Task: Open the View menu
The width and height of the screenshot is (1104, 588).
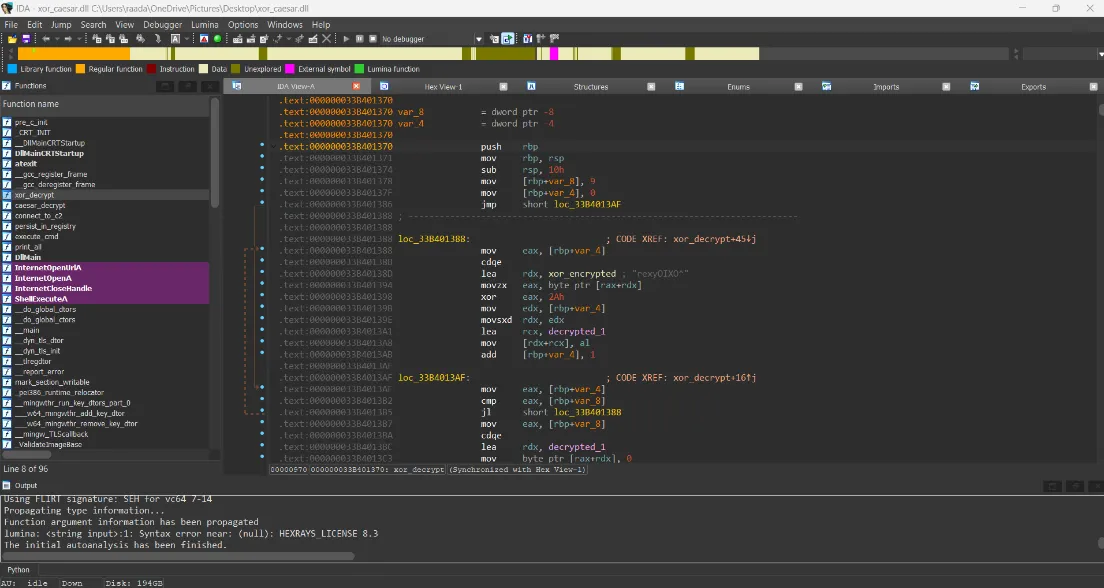Action: (x=125, y=24)
